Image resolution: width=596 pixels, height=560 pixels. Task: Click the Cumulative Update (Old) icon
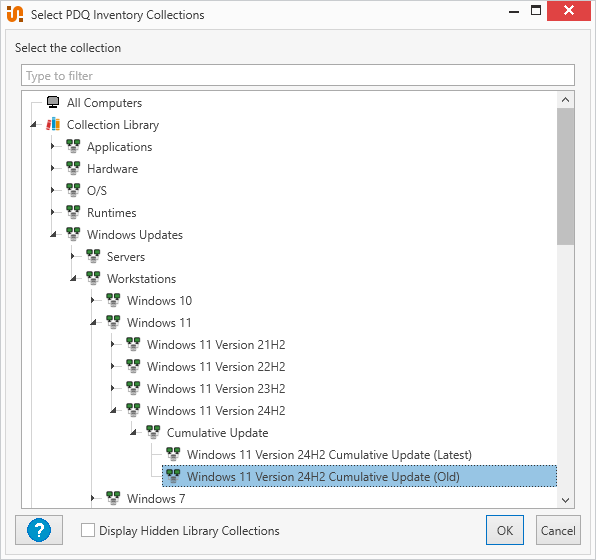point(173,476)
